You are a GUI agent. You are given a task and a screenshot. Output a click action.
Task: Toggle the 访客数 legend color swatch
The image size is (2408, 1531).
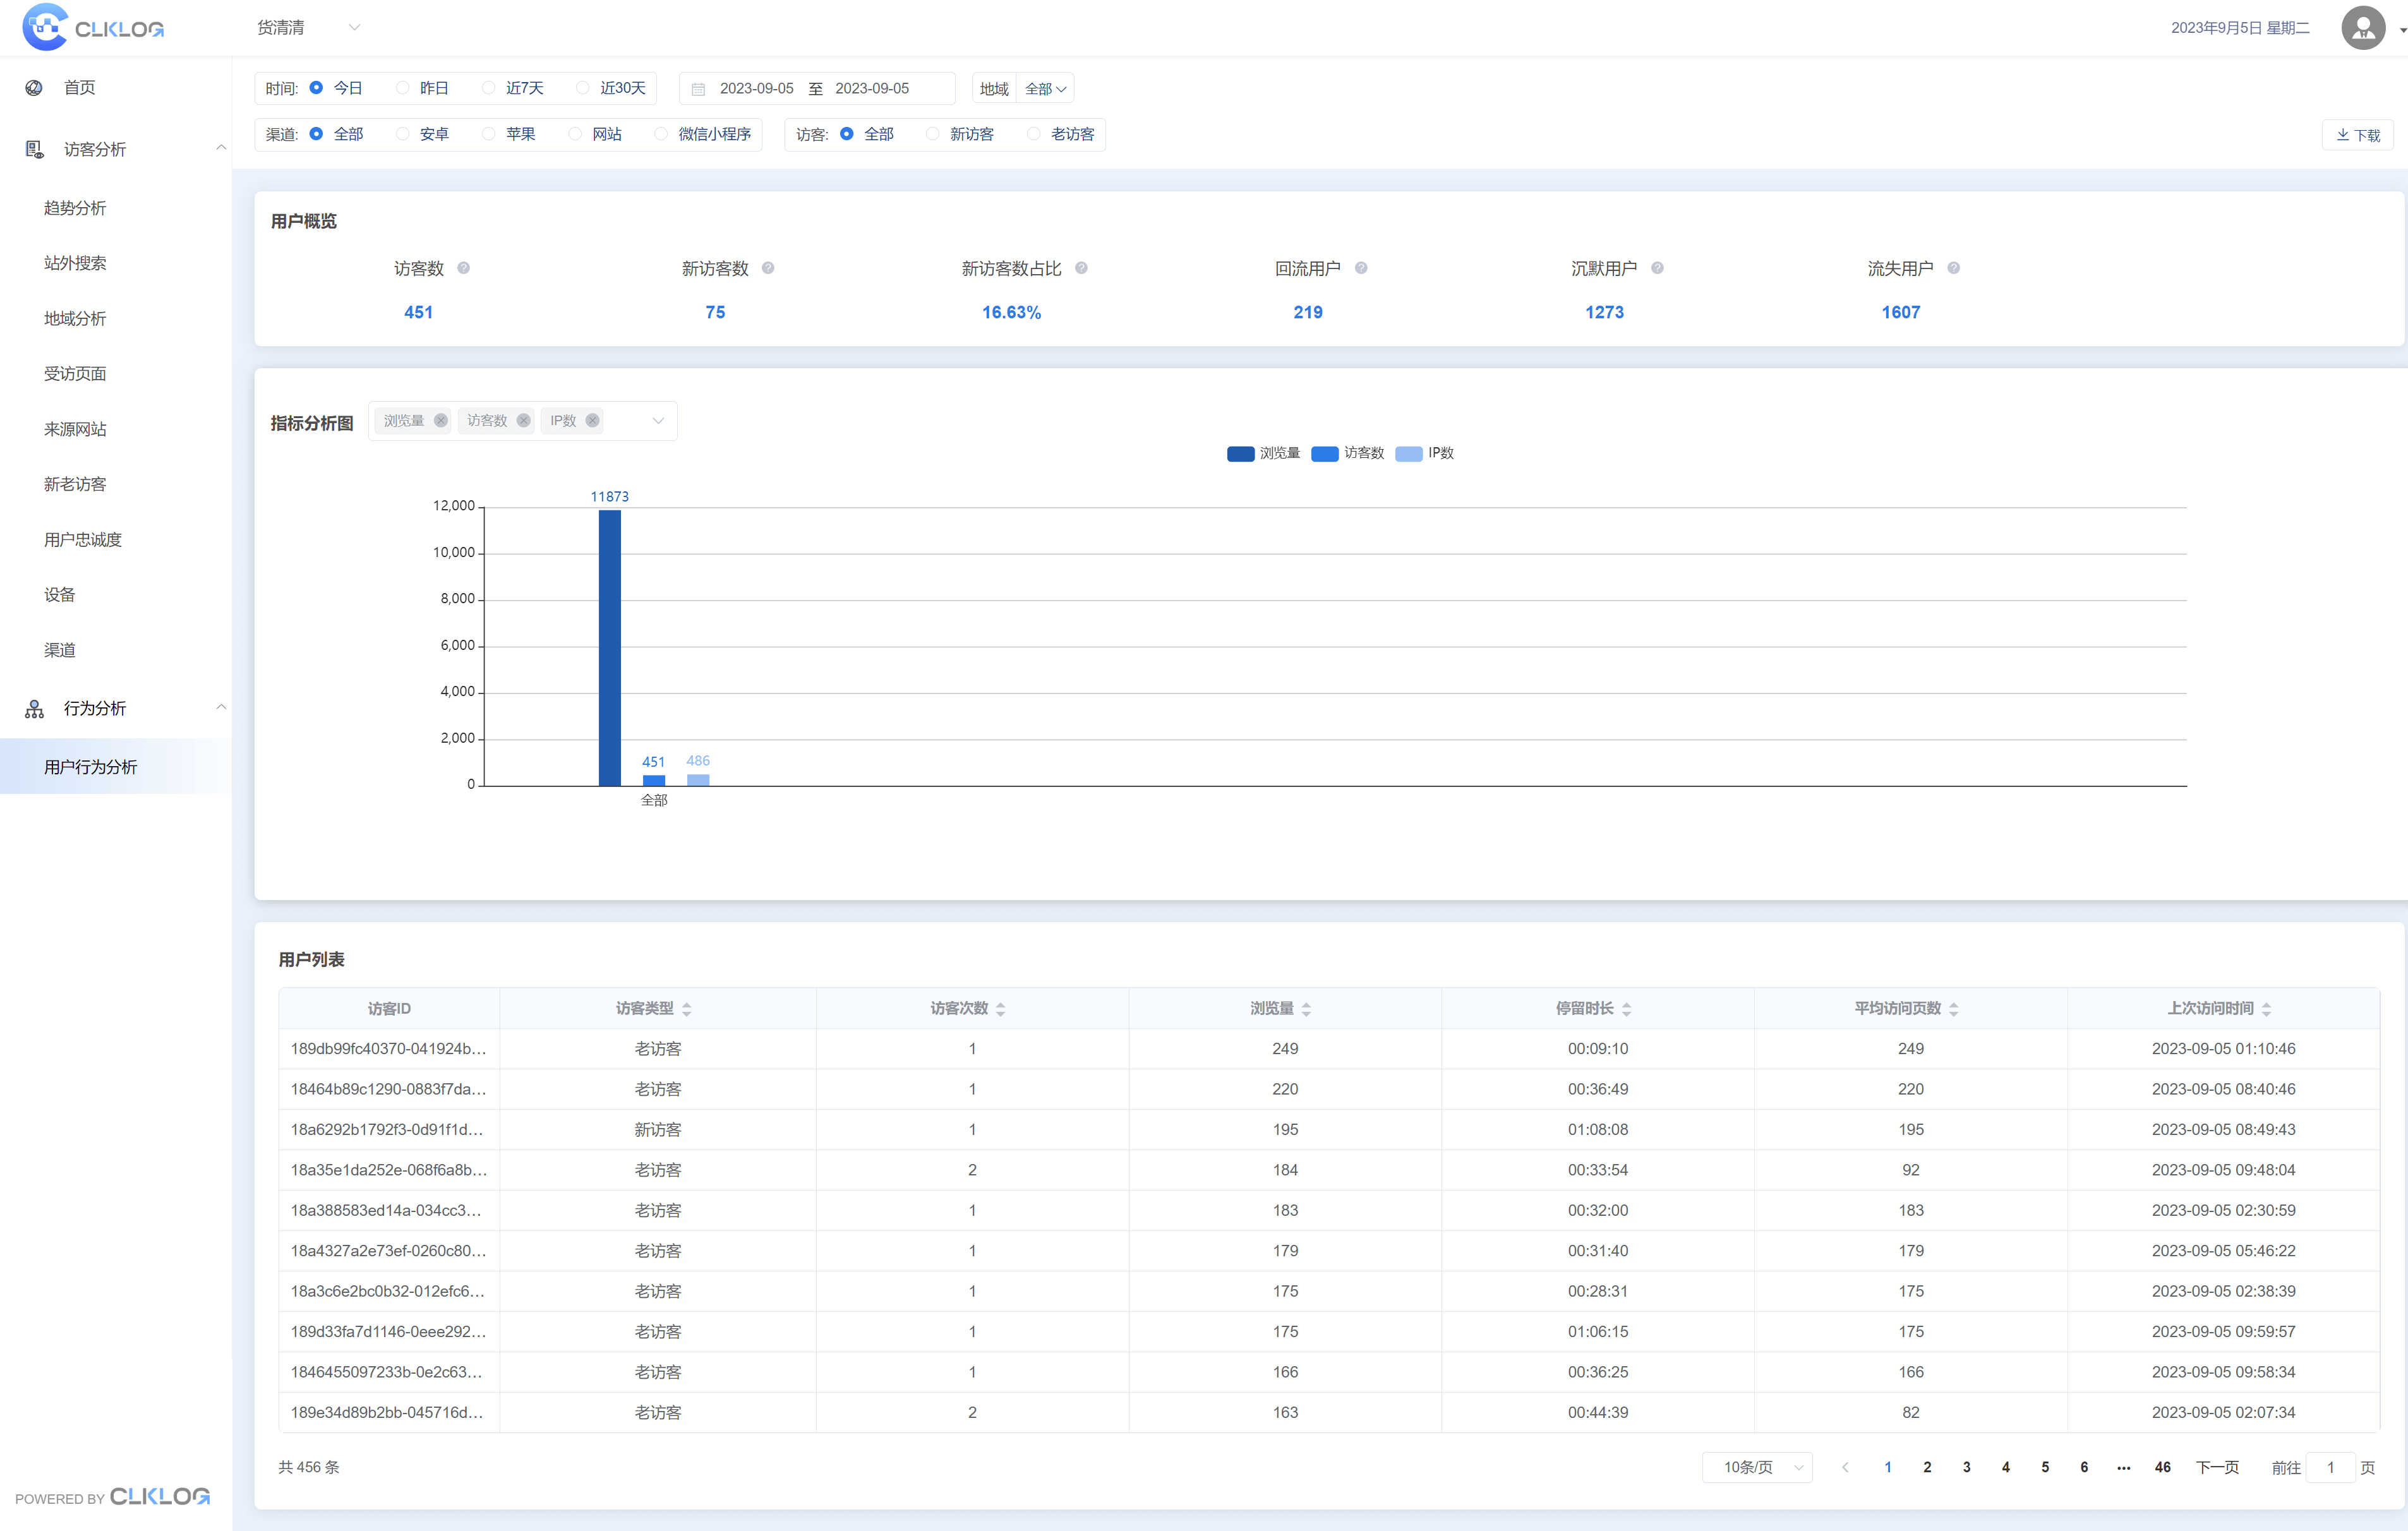pyautogui.click(x=1324, y=454)
